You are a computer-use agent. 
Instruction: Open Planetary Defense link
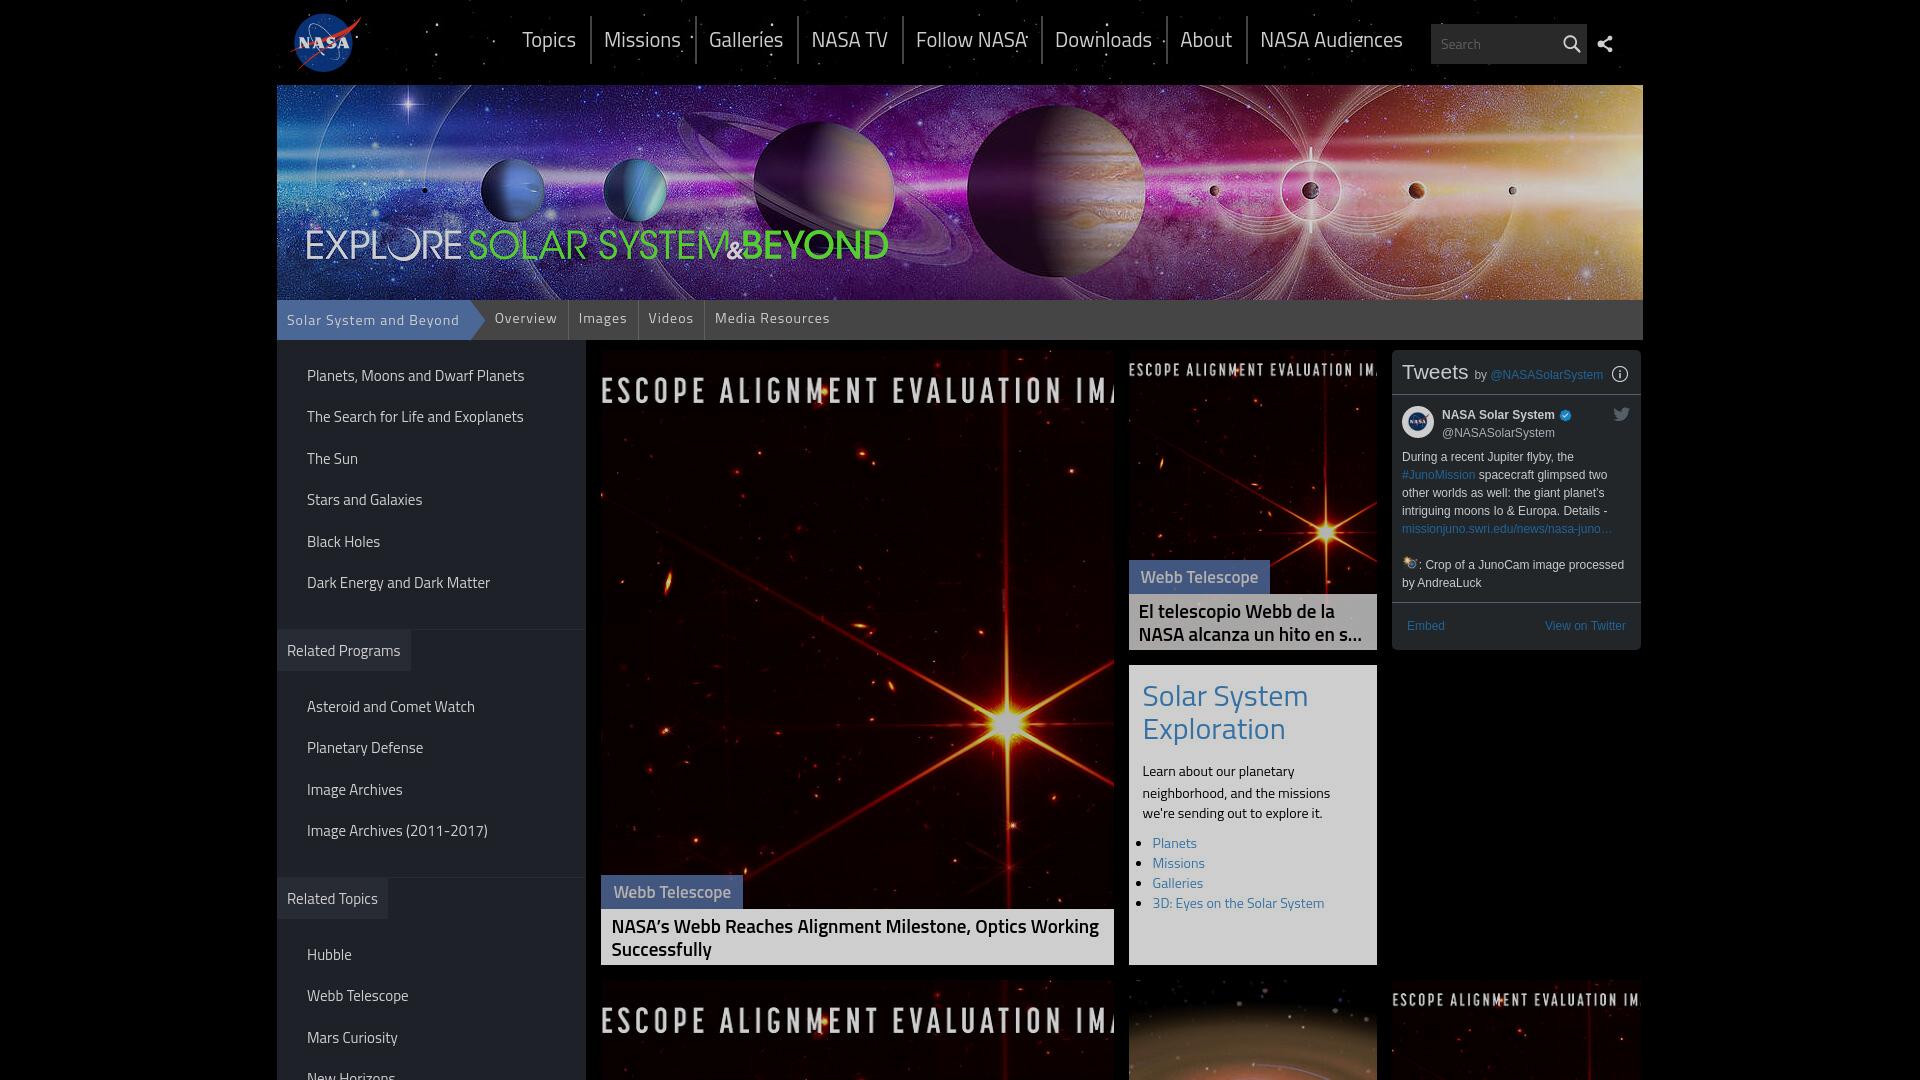(x=365, y=748)
